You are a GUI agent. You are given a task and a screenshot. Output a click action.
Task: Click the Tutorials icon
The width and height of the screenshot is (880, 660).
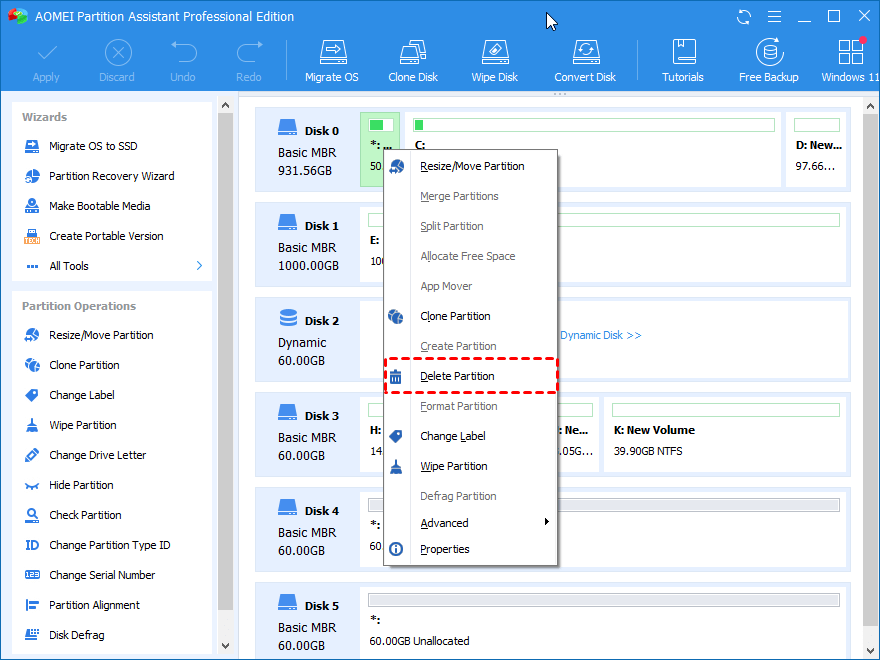point(683,58)
